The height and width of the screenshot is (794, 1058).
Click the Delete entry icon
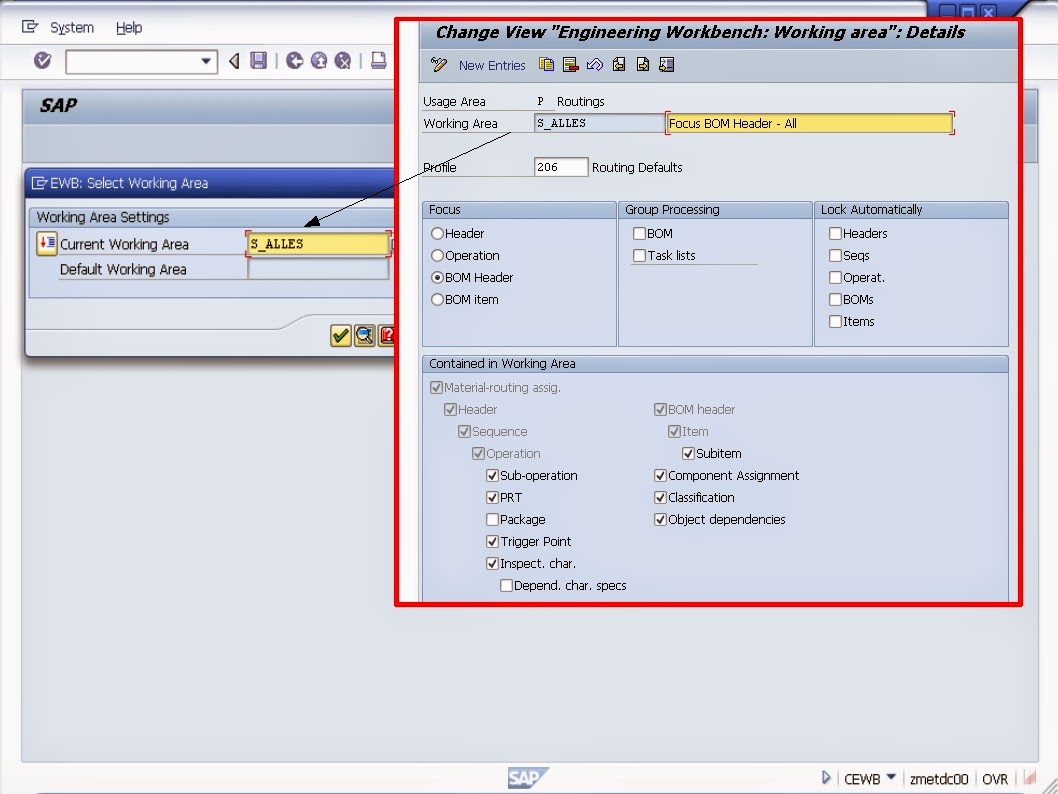click(x=570, y=65)
